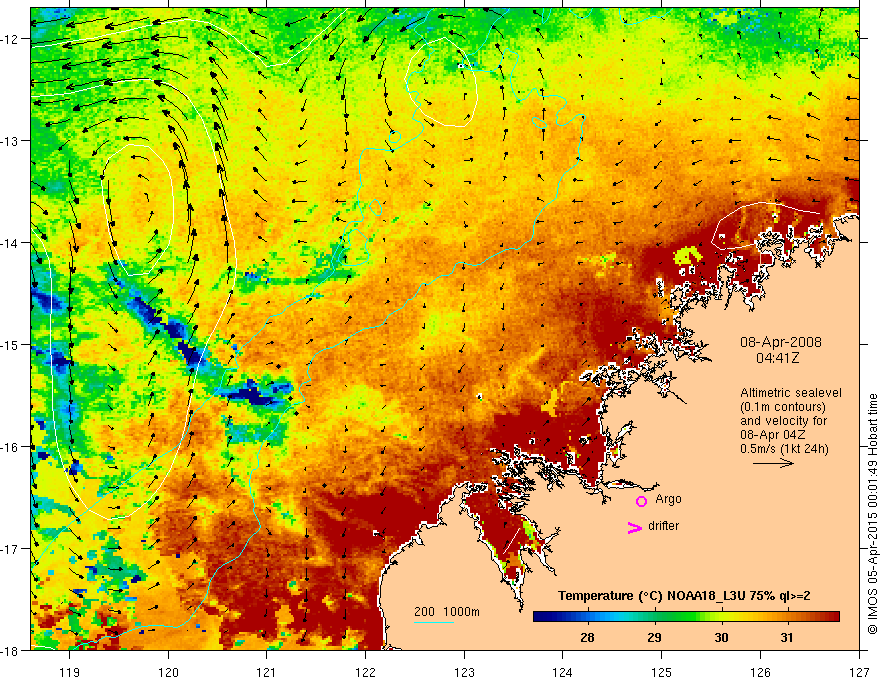Click longitude axis label 124
880x680 pixels.
563,672
